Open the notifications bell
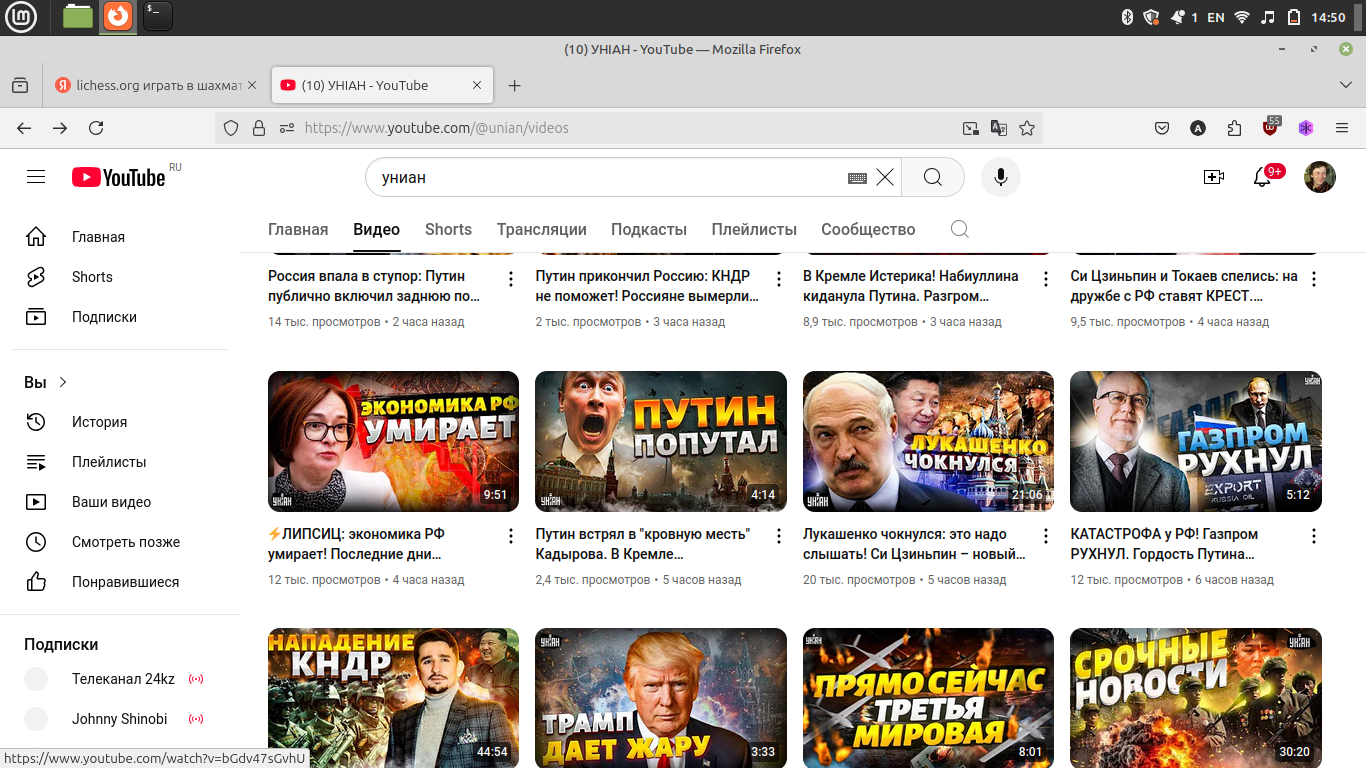 [x=1262, y=177]
